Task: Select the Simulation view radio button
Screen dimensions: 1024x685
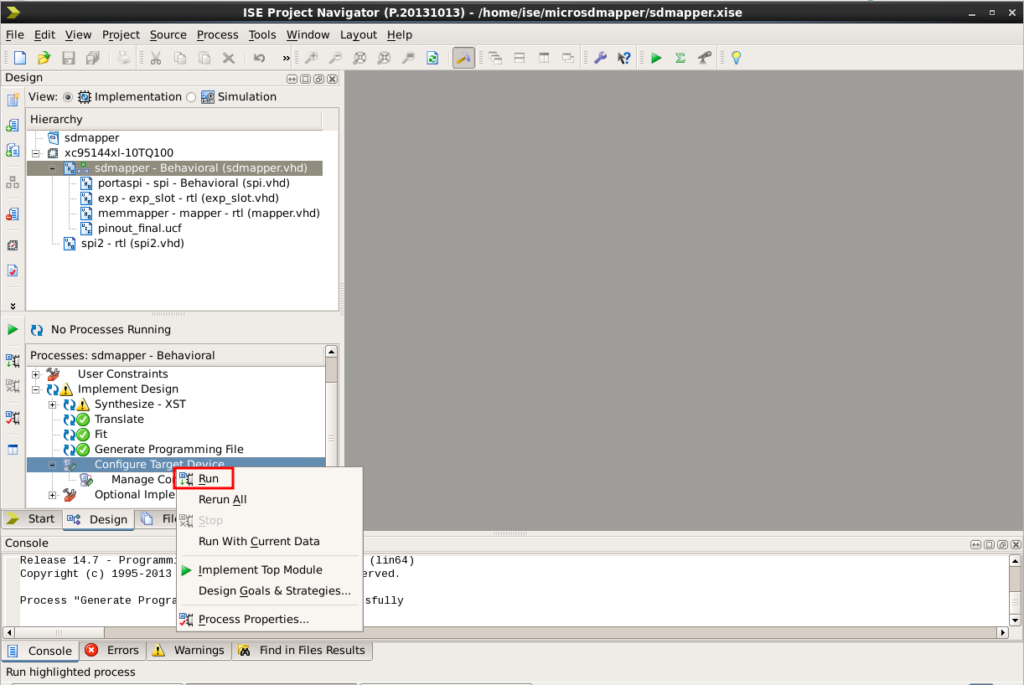Action: click(191, 97)
